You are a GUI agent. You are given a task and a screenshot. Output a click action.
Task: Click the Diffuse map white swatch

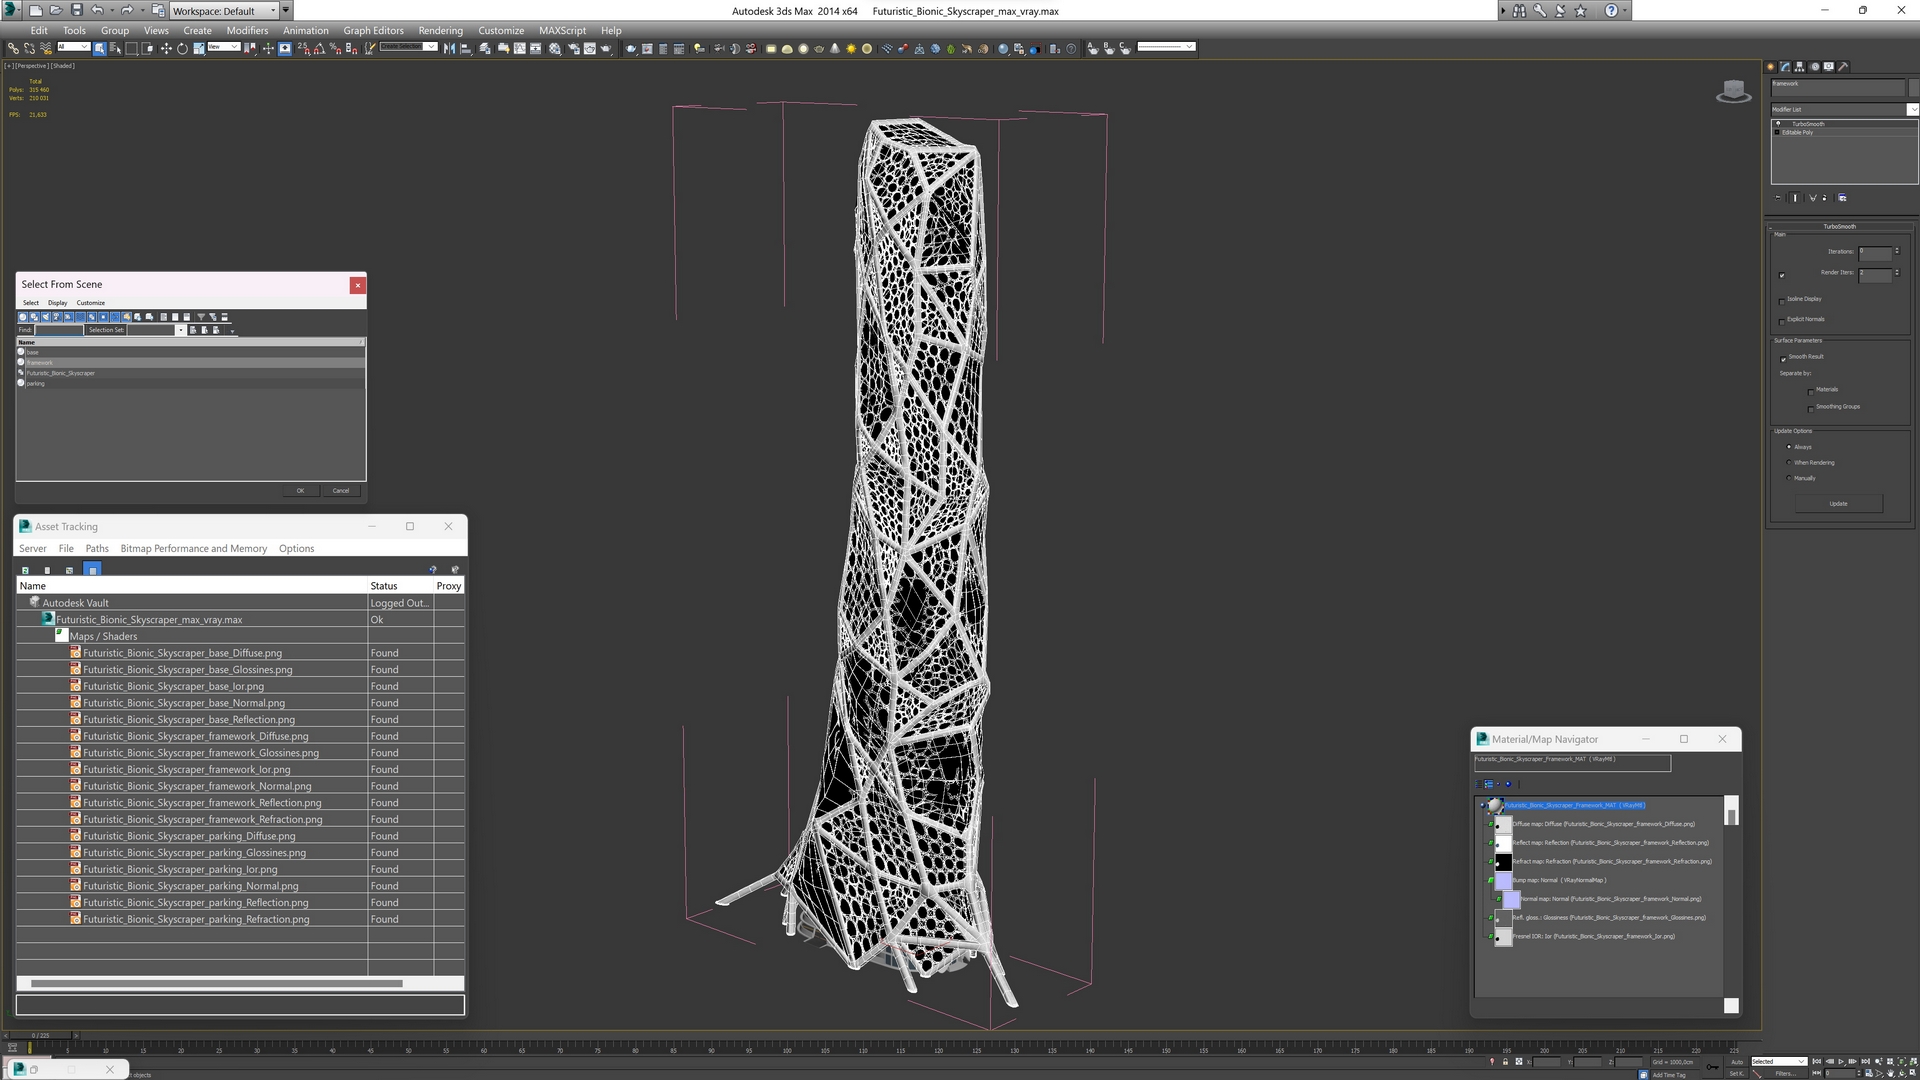tap(1503, 825)
